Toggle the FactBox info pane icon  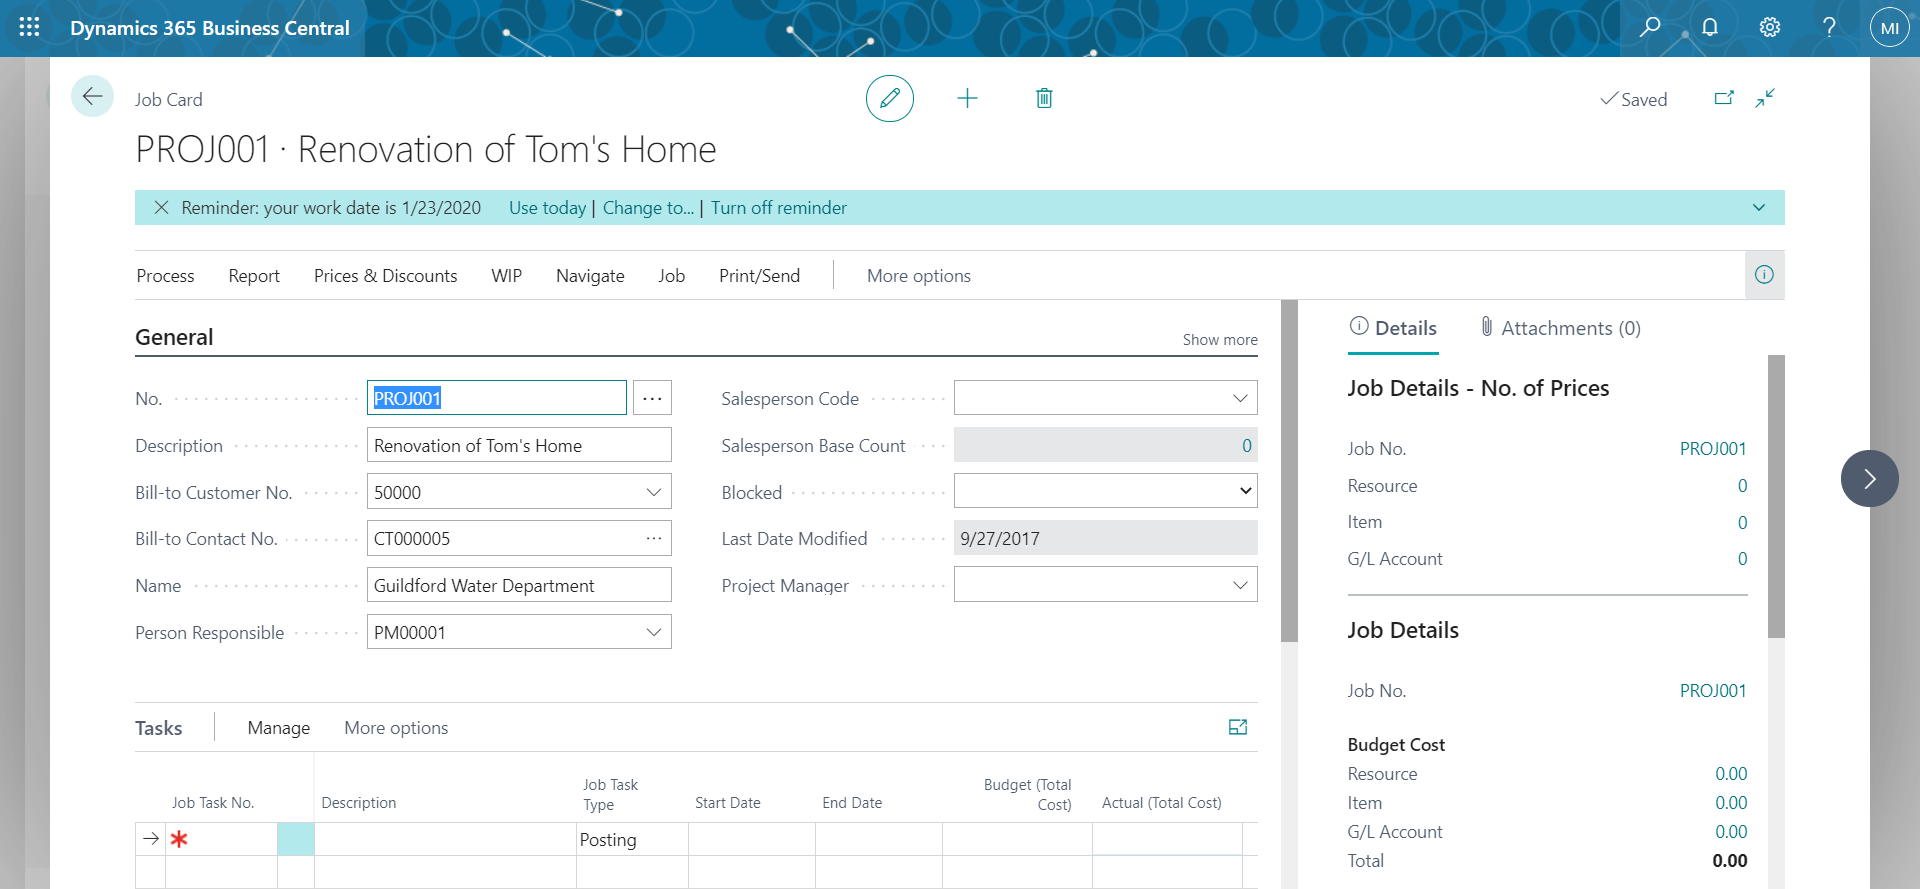(x=1764, y=275)
